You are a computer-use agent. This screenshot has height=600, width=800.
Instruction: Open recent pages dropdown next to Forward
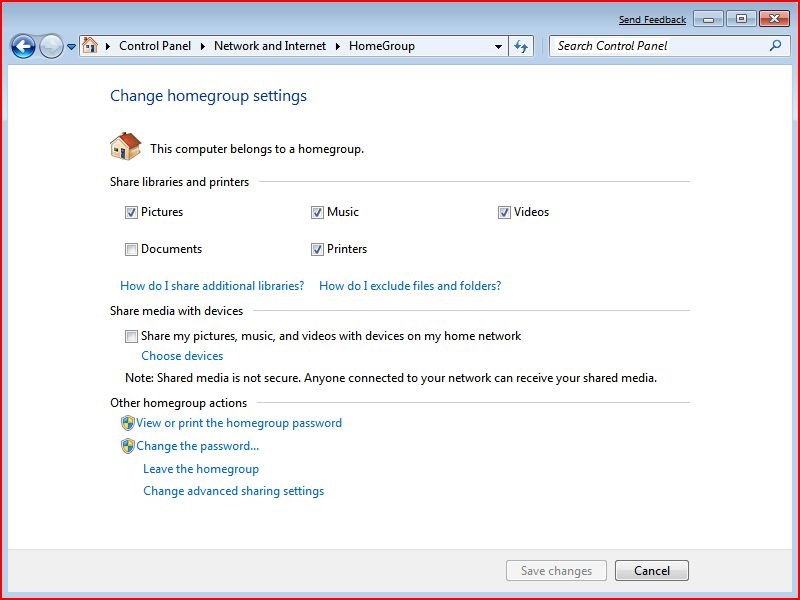coord(72,47)
